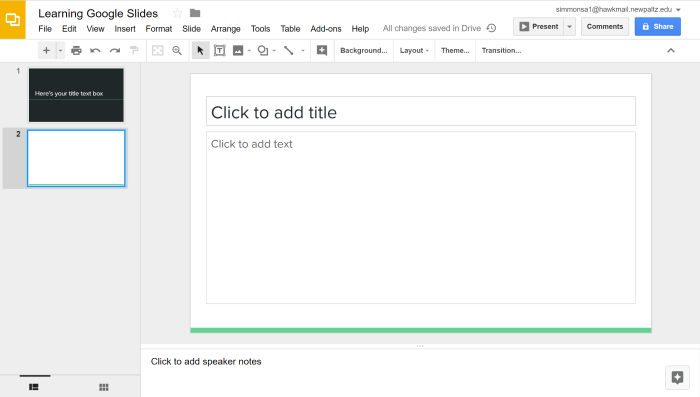The height and width of the screenshot is (397, 700).
Task: Star the Learning Google Slides document
Action: point(177,13)
